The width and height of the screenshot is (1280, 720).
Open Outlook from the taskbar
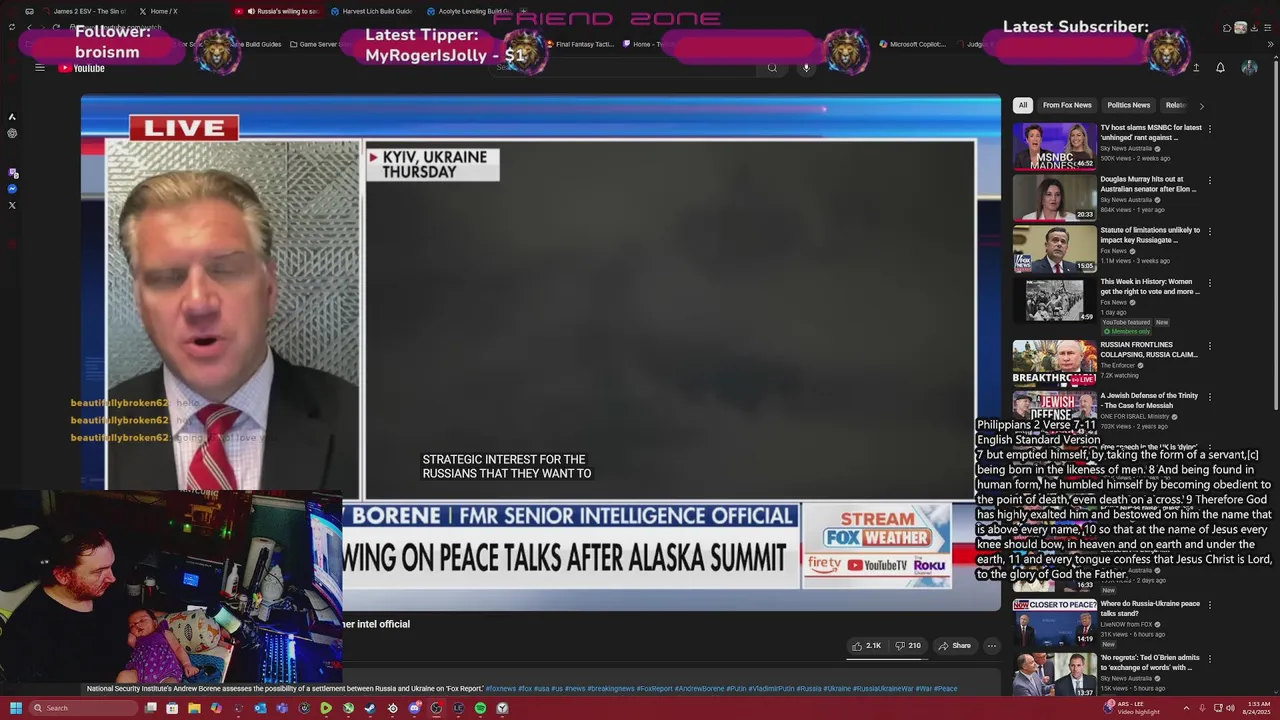click(260, 708)
